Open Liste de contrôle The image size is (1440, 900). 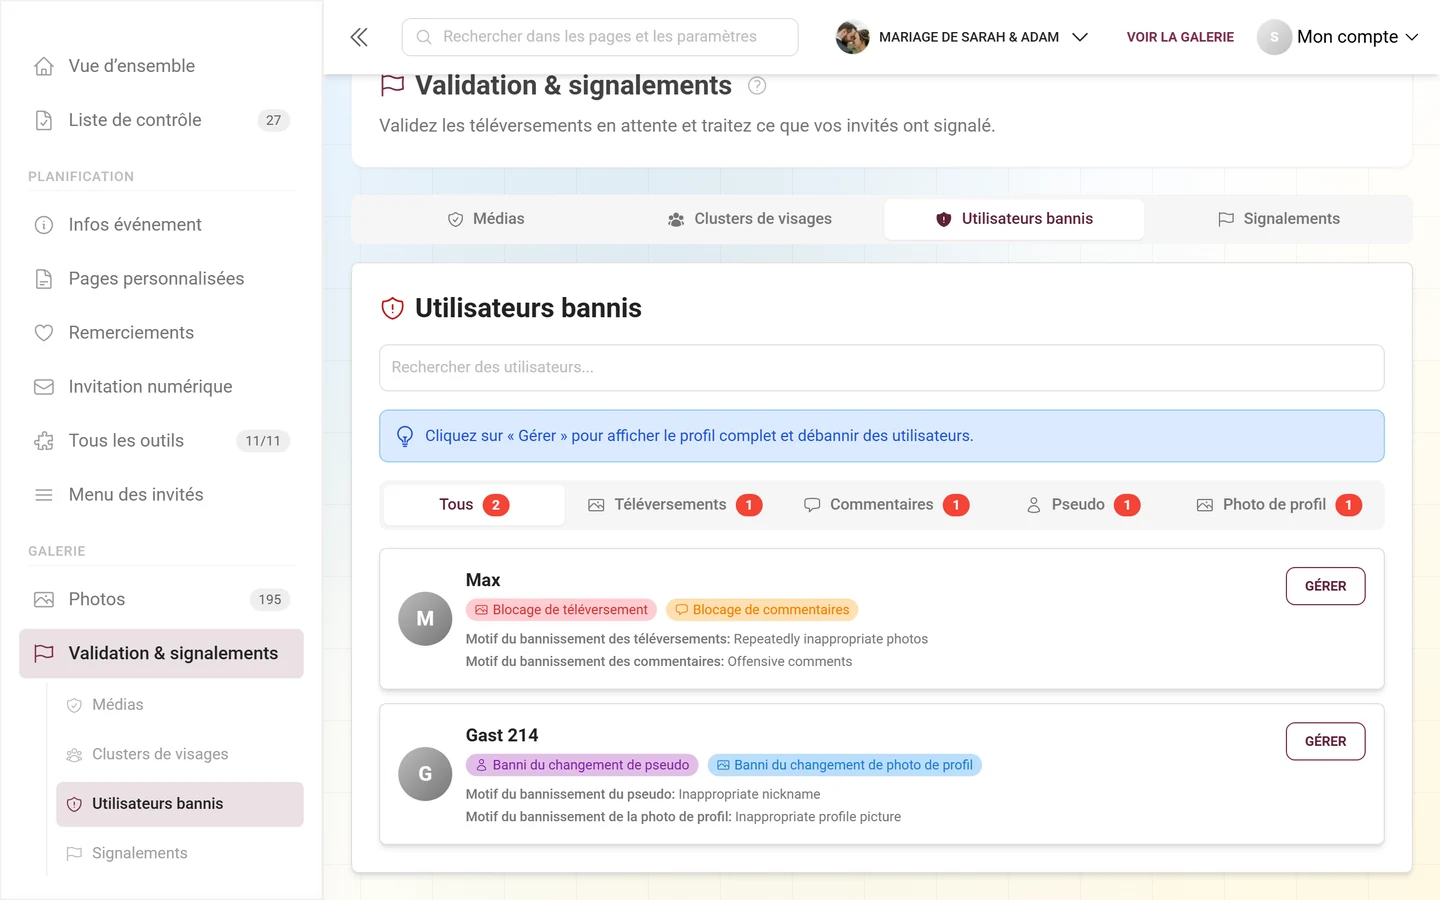click(x=161, y=120)
